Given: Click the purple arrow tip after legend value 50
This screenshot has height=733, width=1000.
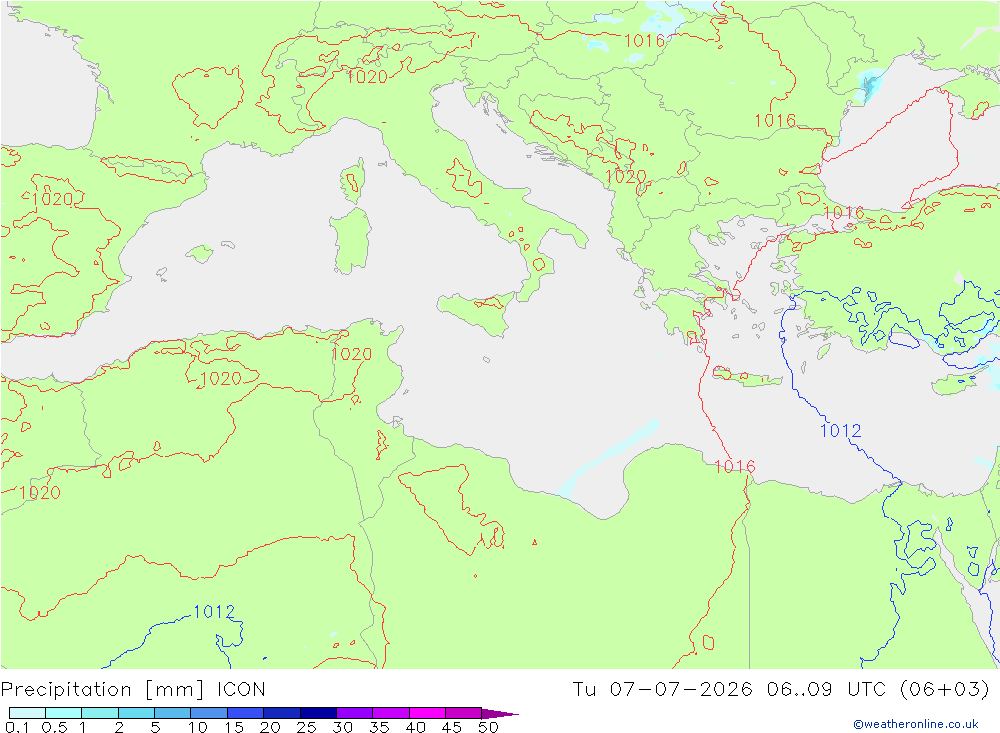Looking at the screenshot, I should tap(501, 714).
